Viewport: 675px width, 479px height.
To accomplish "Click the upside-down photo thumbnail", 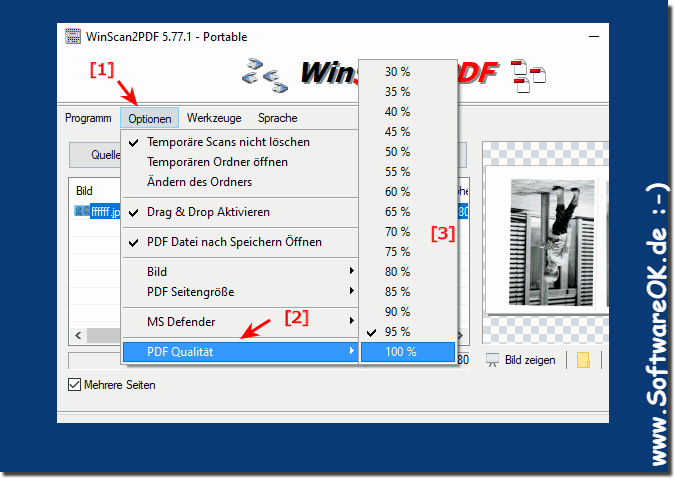I will click(552, 243).
